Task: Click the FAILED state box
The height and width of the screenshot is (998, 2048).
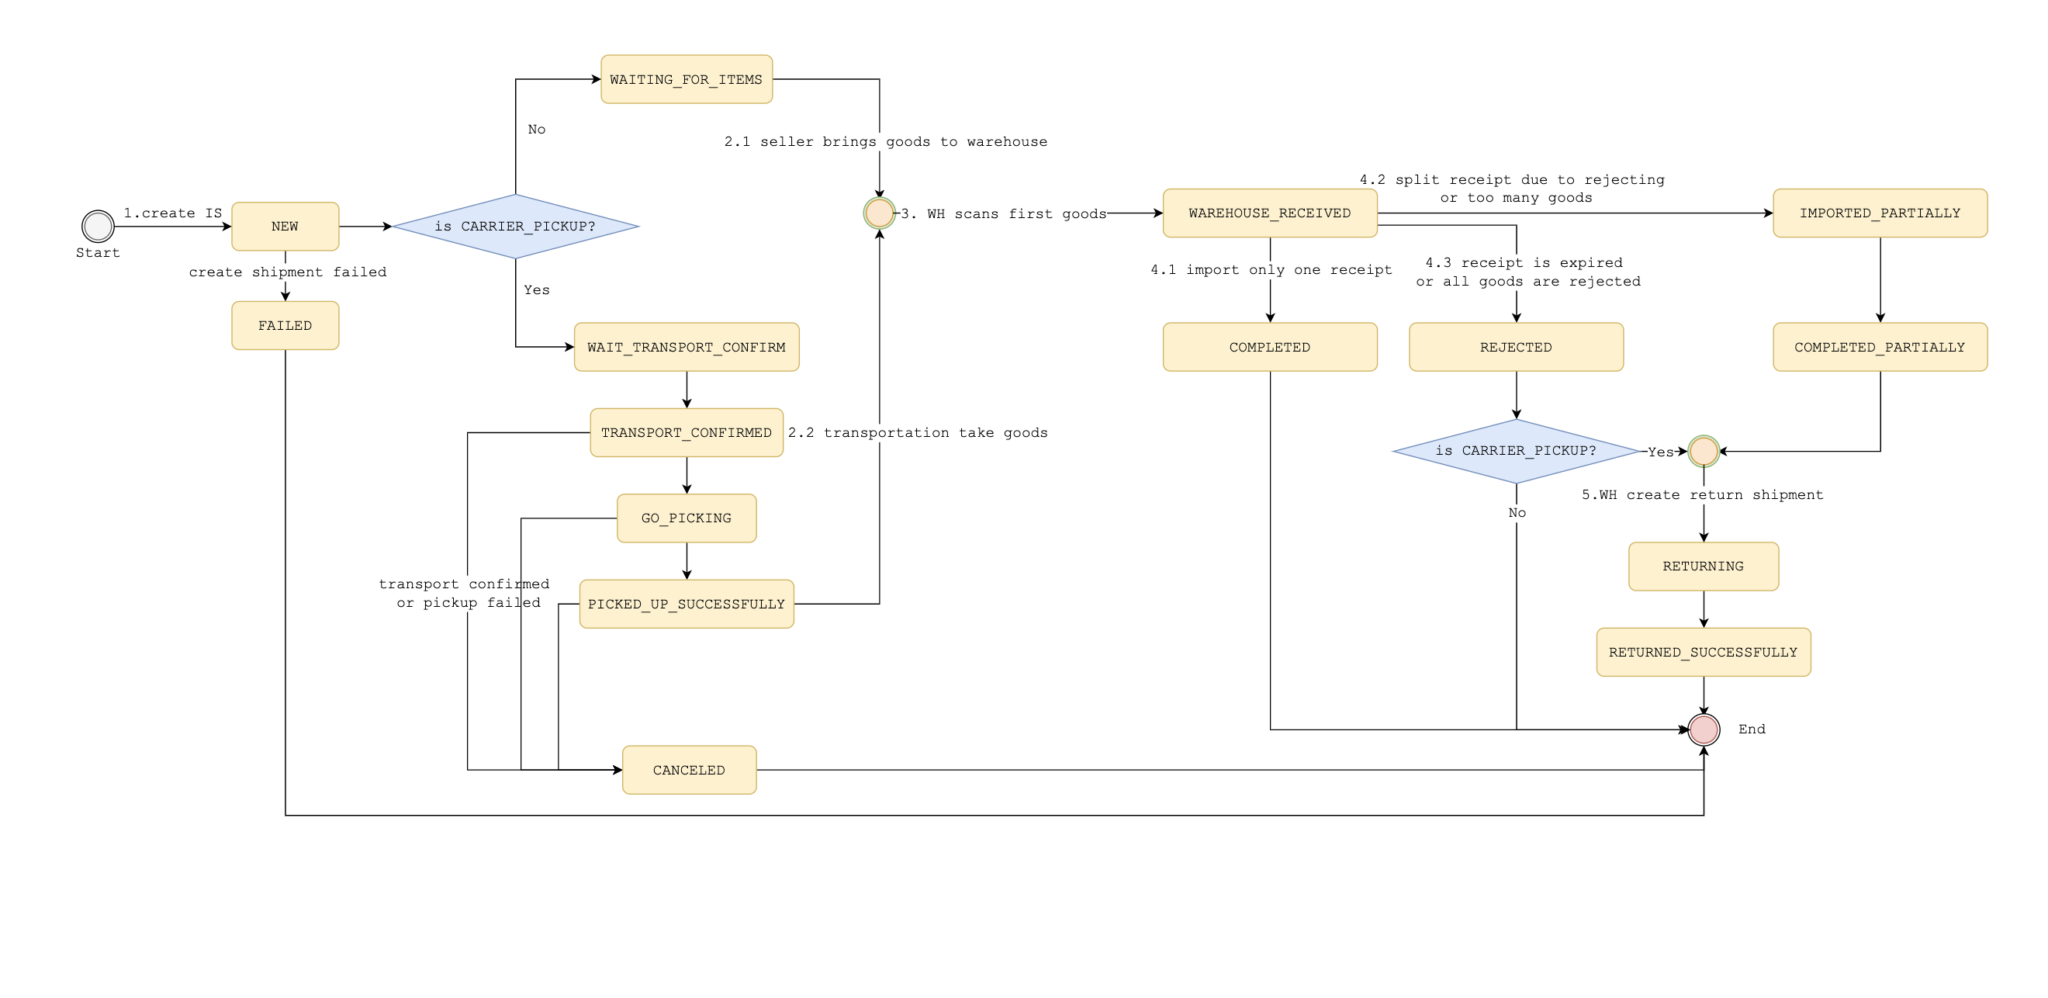Action: tap(285, 325)
